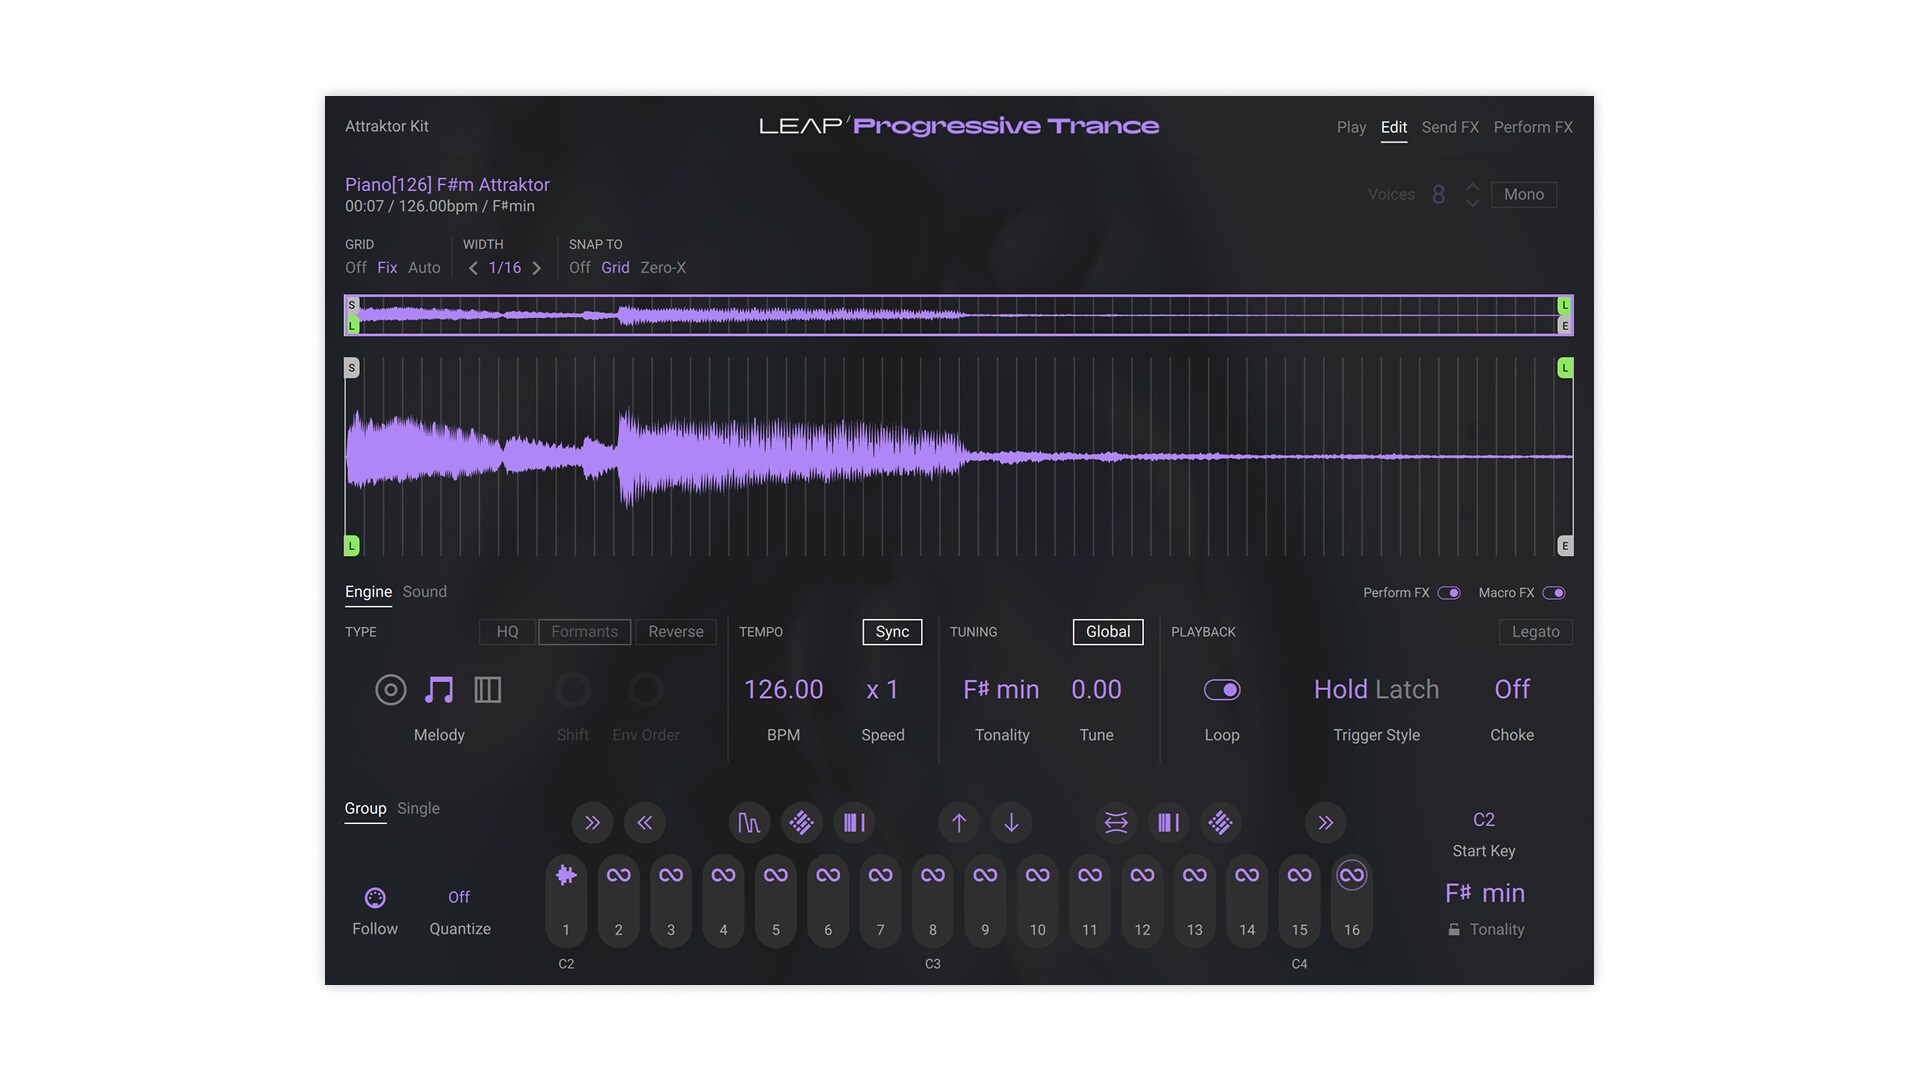Toggle the Perform FX switch
The image size is (1920, 1080).
(x=1448, y=593)
